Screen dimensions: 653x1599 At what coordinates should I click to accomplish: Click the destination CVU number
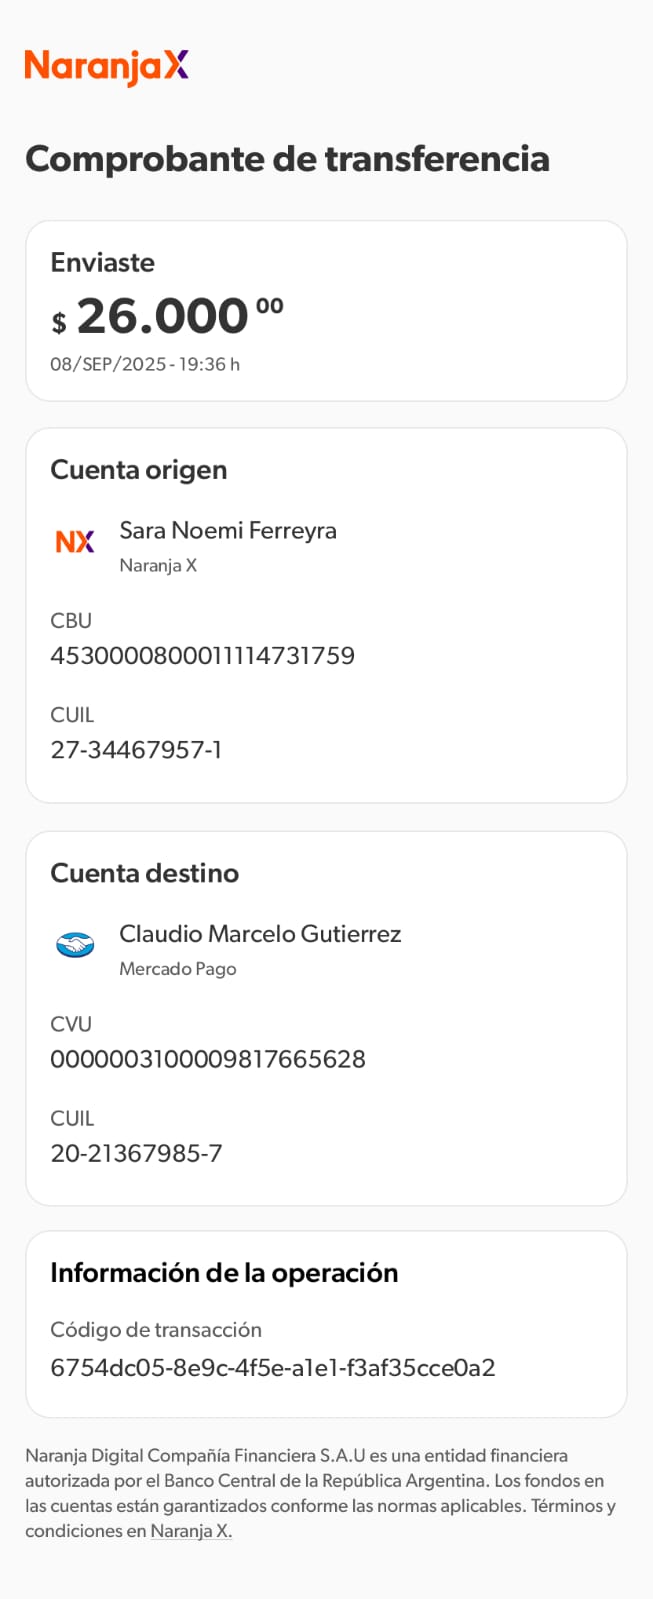coord(208,1059)
